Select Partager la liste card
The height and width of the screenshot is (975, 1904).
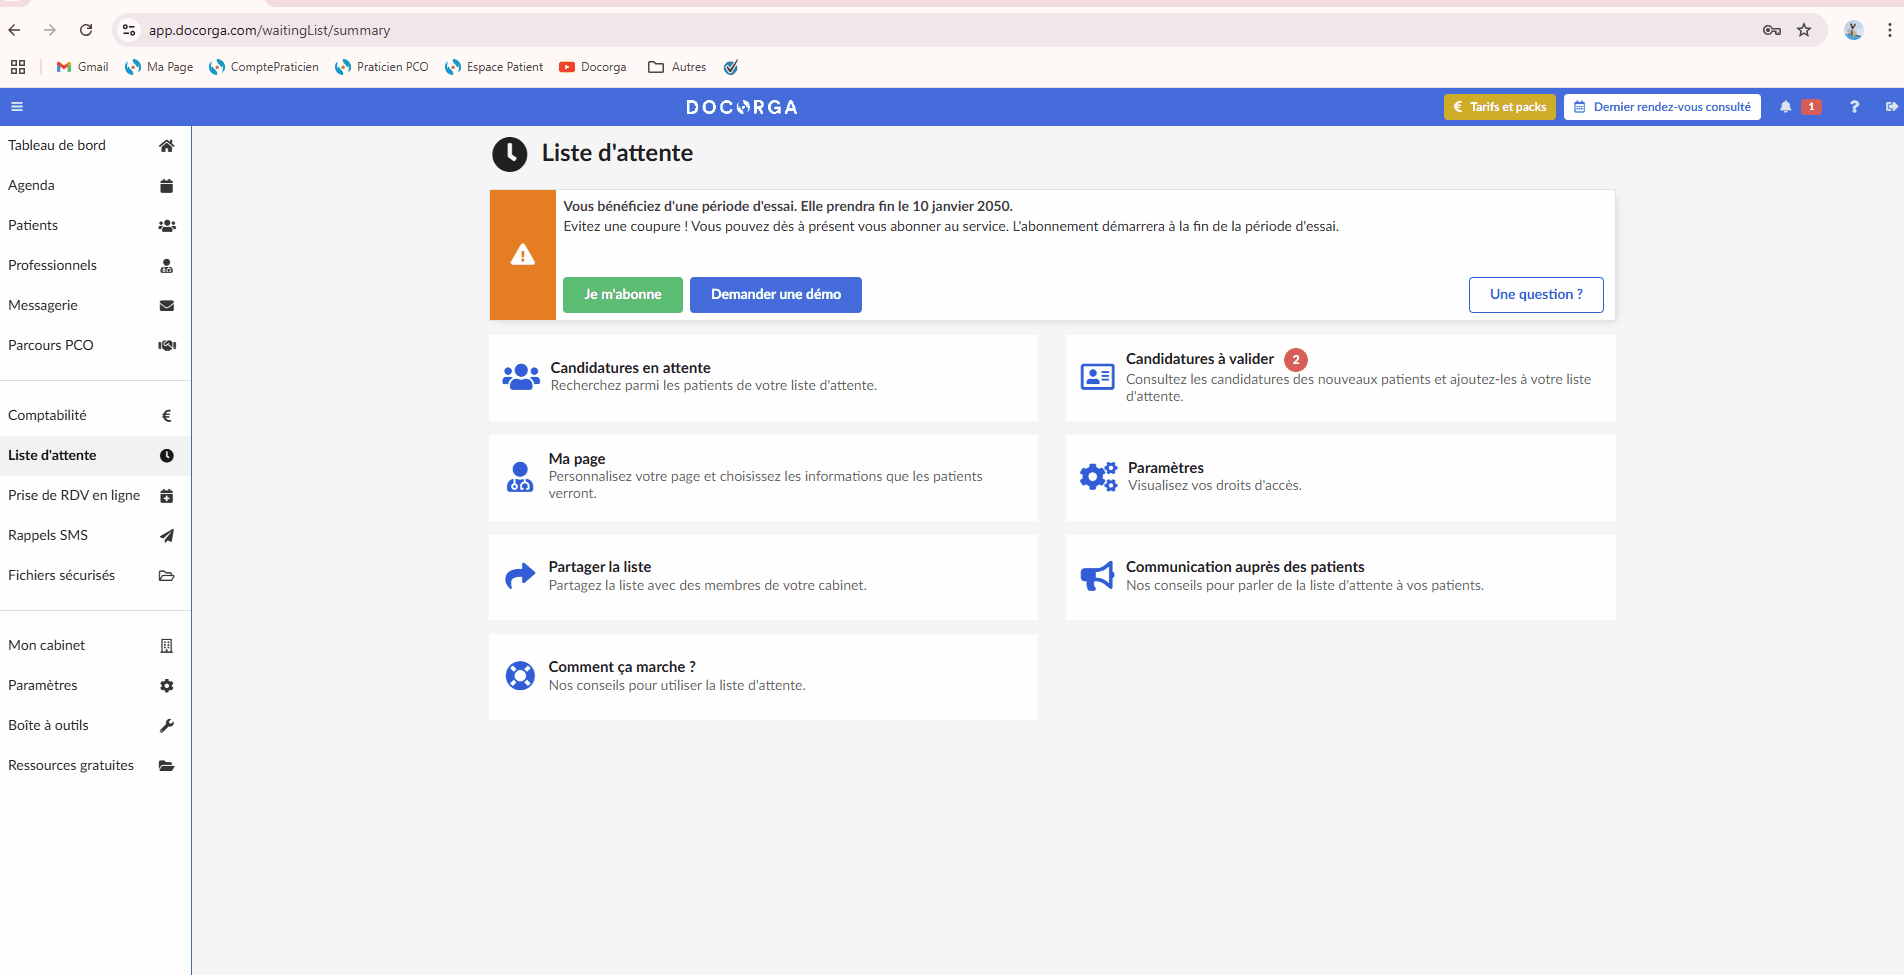click(763, 577)
